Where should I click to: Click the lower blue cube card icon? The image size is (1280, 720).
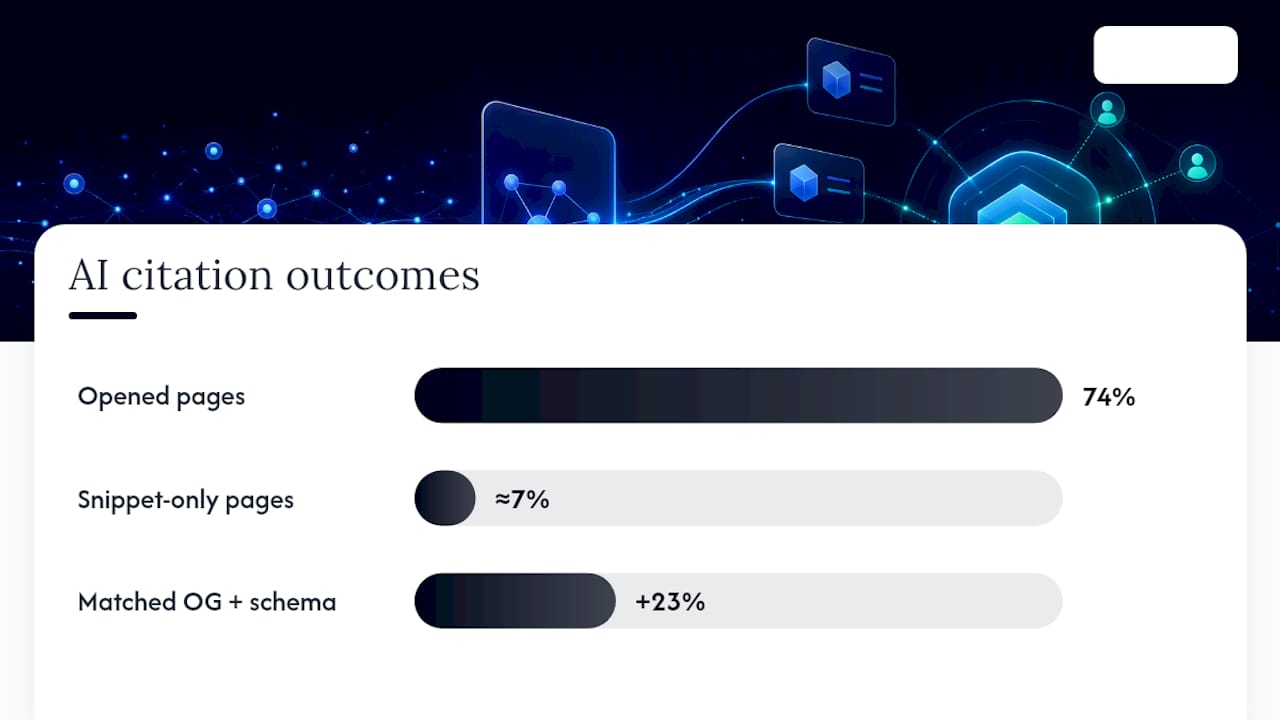click(818, 184)
